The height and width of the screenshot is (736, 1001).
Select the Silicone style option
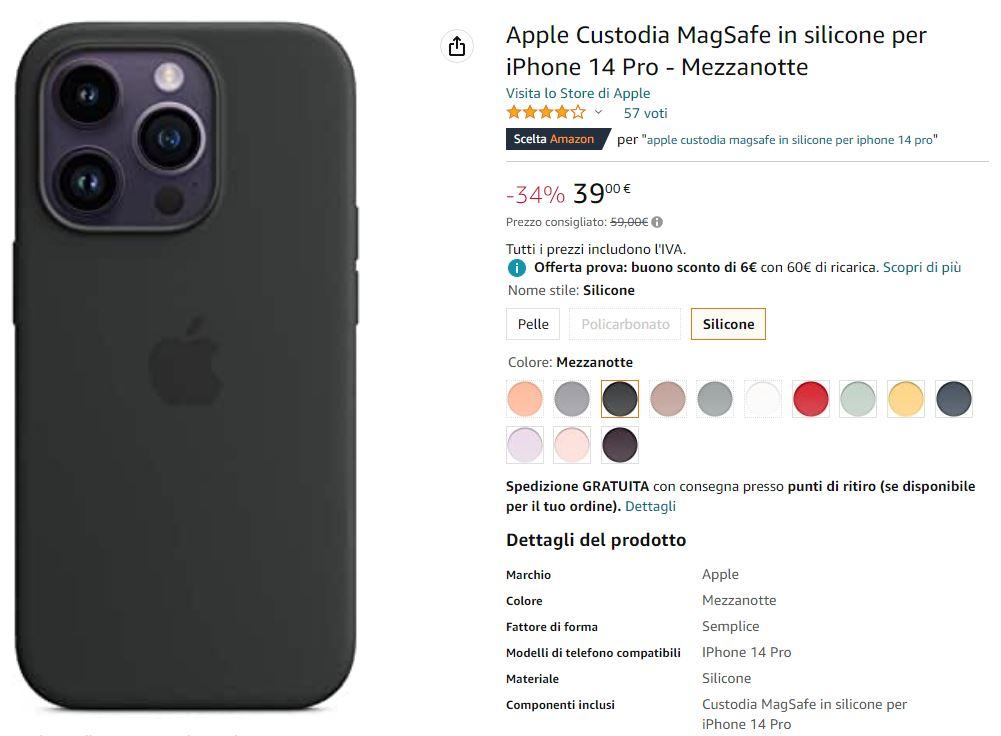tap(728, 324)
